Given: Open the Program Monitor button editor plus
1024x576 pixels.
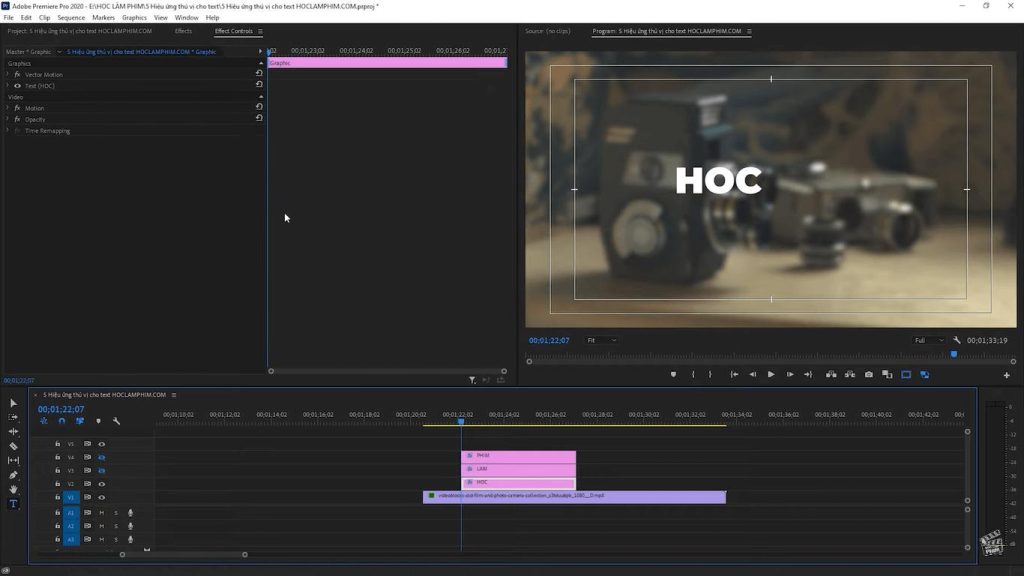Looking at the screenshot, I should pyautogui.click(x=1006, y=375).
